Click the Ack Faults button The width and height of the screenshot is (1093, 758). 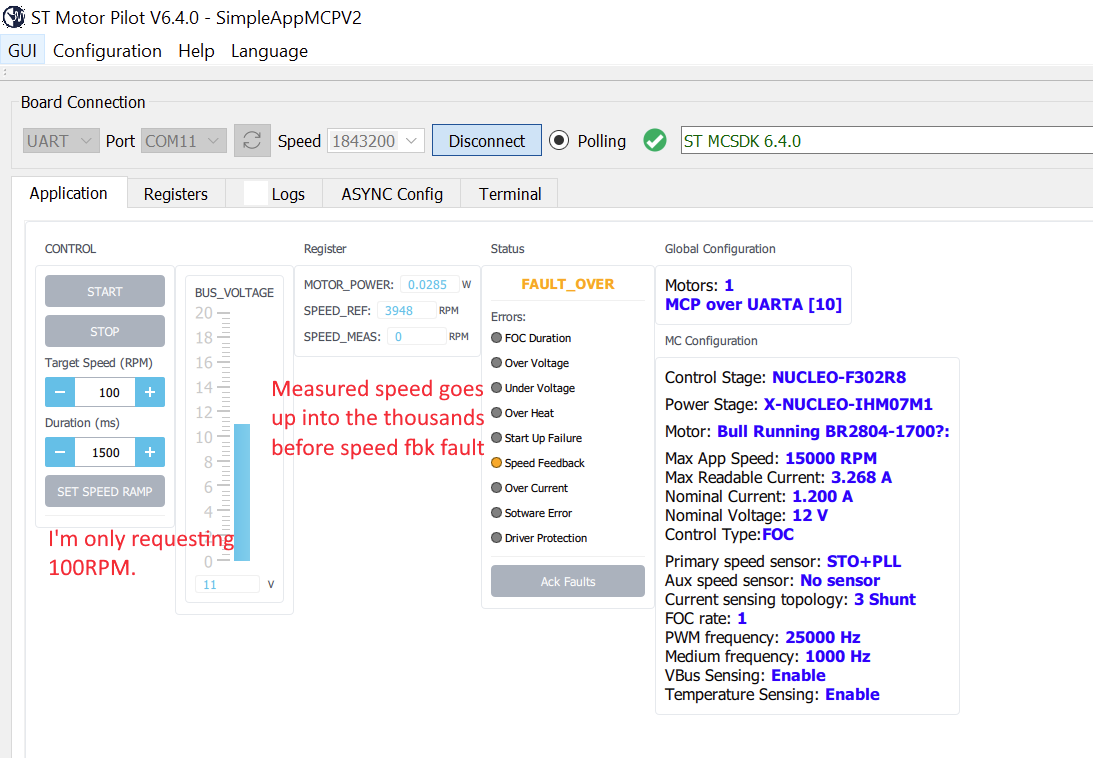(567, 581)
